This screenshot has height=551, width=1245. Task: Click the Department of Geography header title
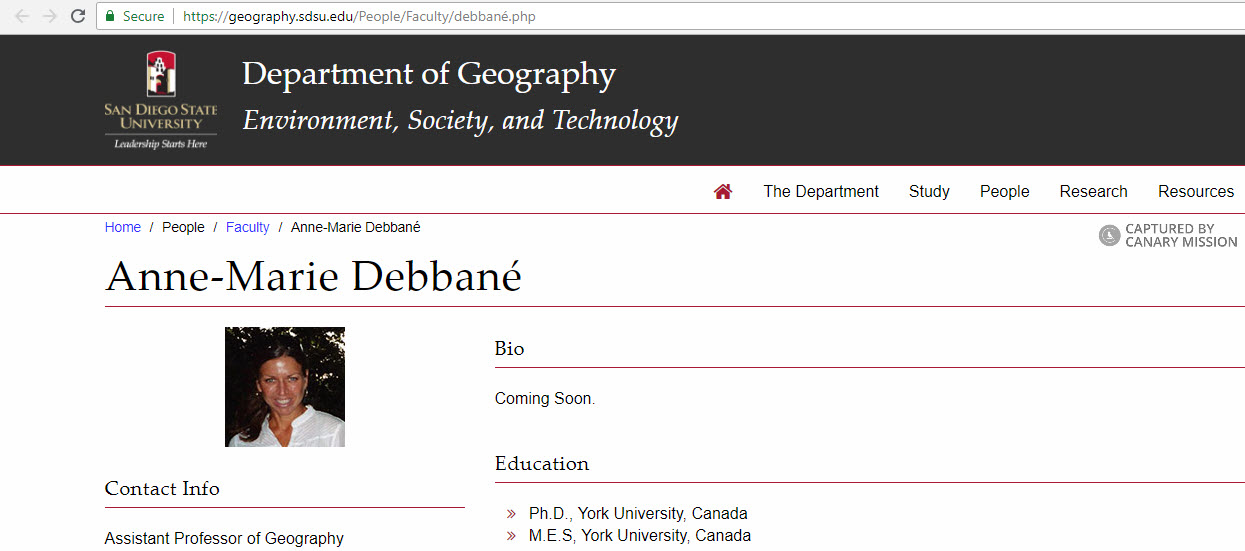pyautogui.click(x=428, y=74)
